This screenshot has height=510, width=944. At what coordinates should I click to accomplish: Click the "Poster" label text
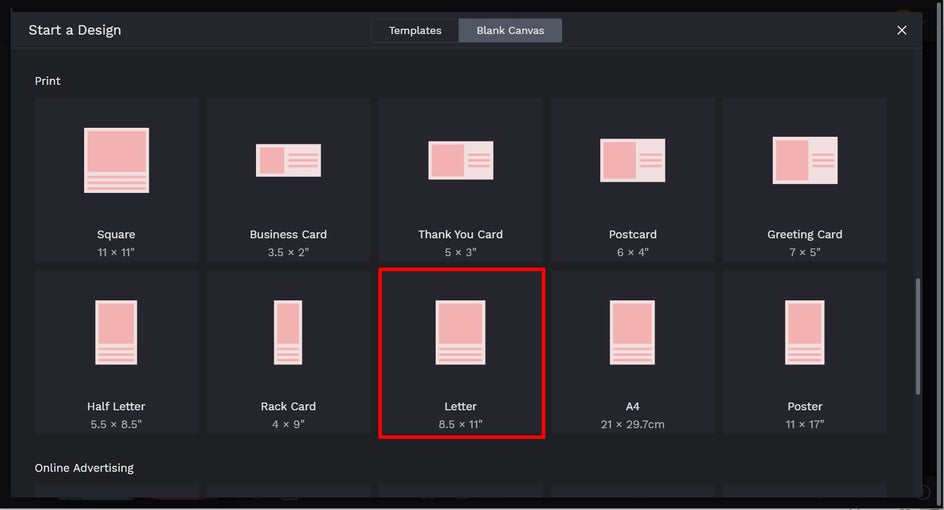[x=805, y=406]
